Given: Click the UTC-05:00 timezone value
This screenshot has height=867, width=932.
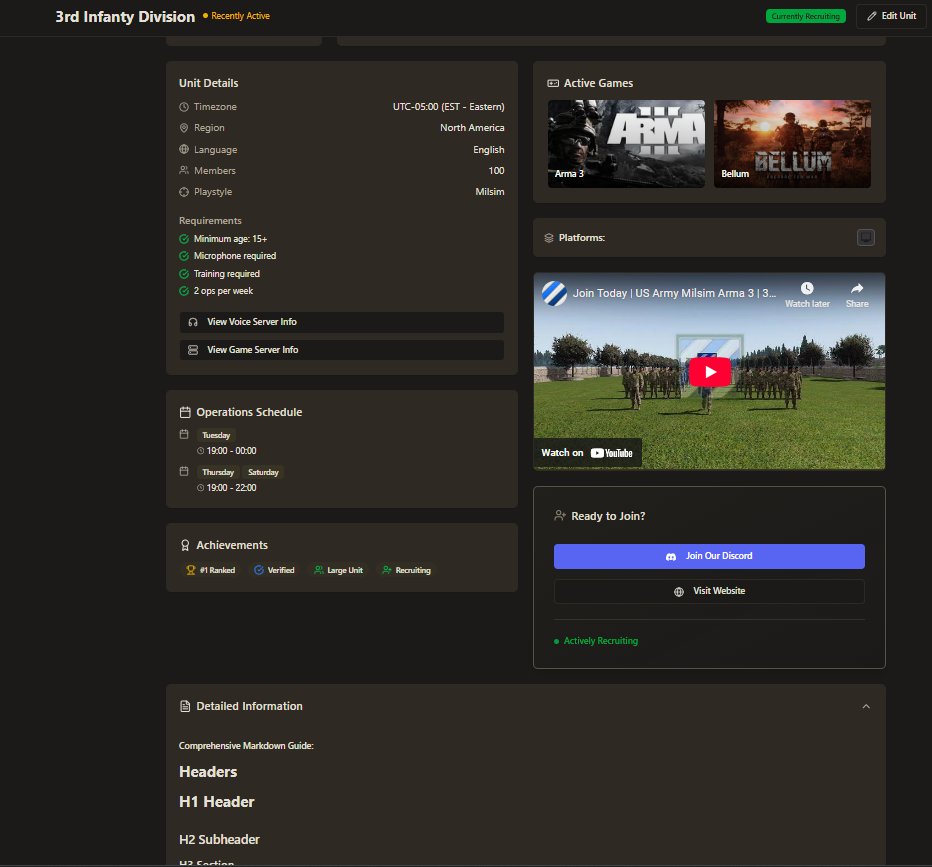Looking at the screenshot, I should pyautogui.click(x=448, y=107).
